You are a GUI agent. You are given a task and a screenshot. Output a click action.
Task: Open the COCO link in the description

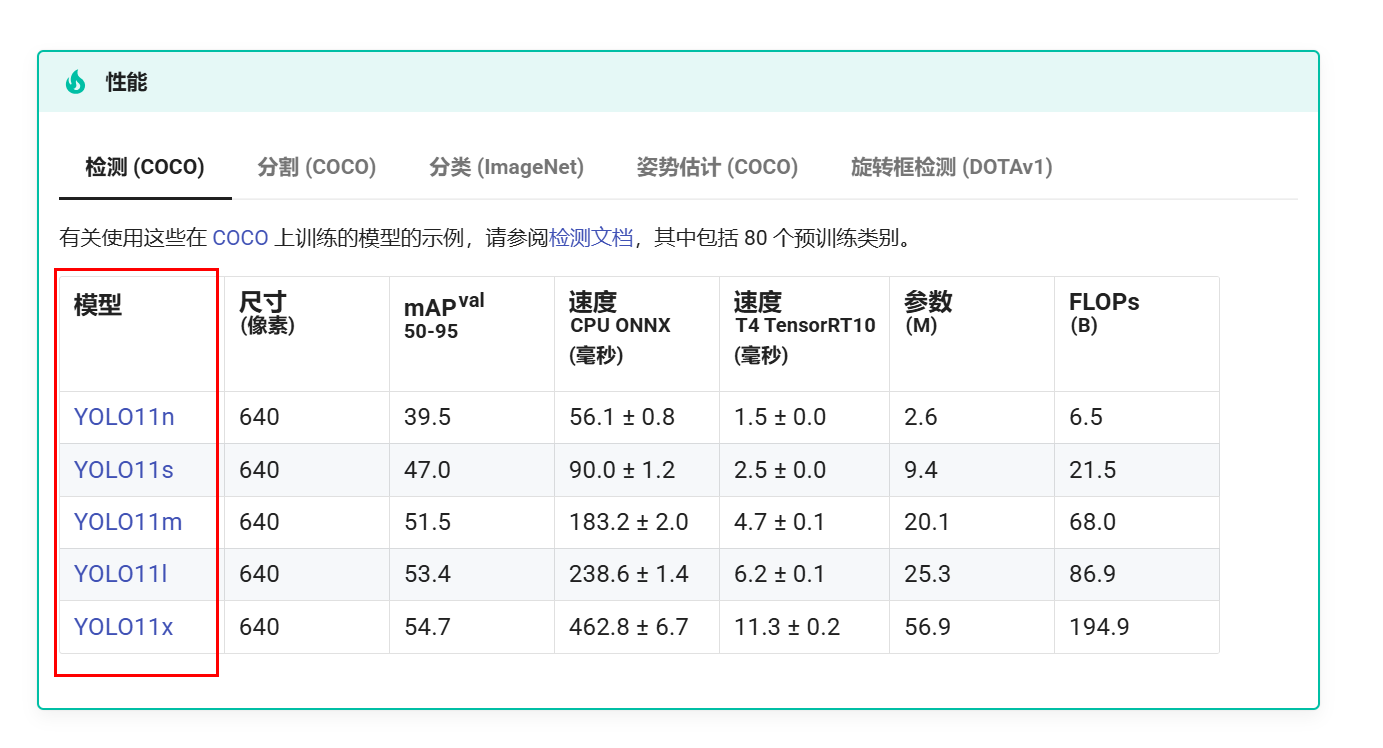pyautogui.click(x=240, y=238)
